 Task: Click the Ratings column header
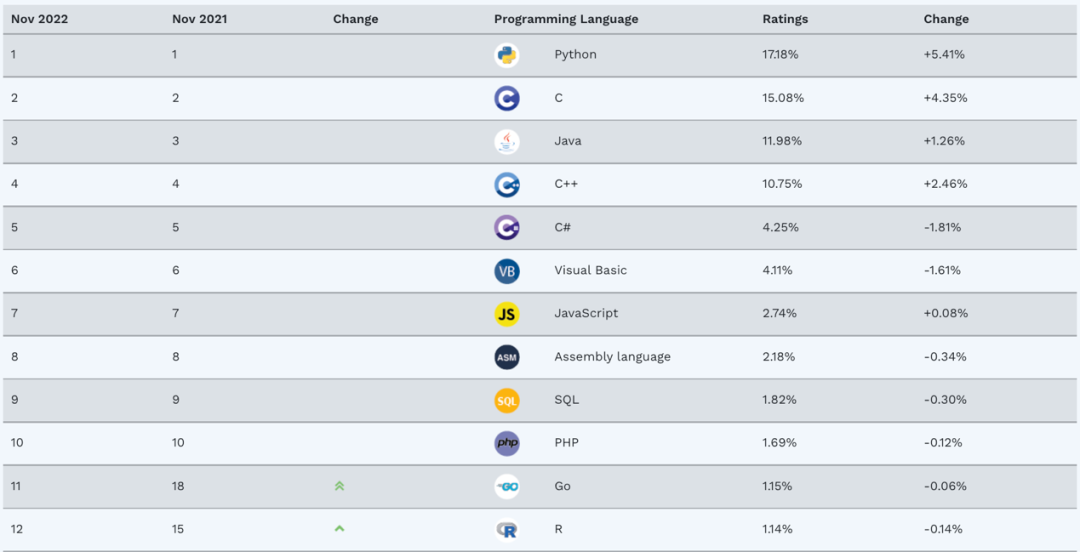click(x=785, y=19)
